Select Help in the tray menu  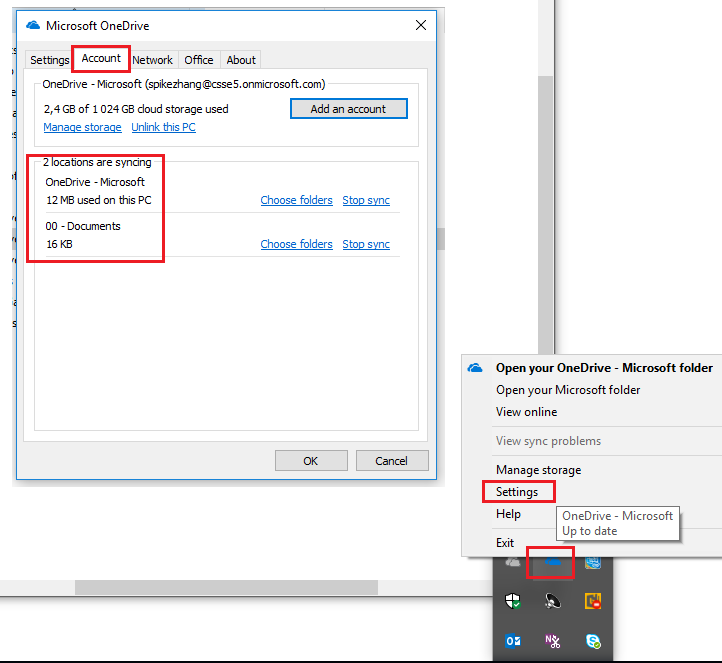tap(508, 514)
